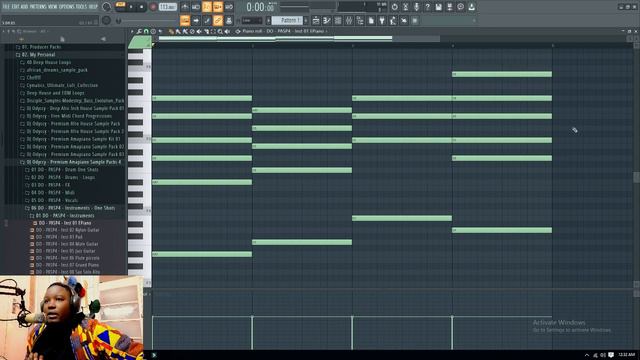
Task: Open the ADD menu
Action: point(24,7)
